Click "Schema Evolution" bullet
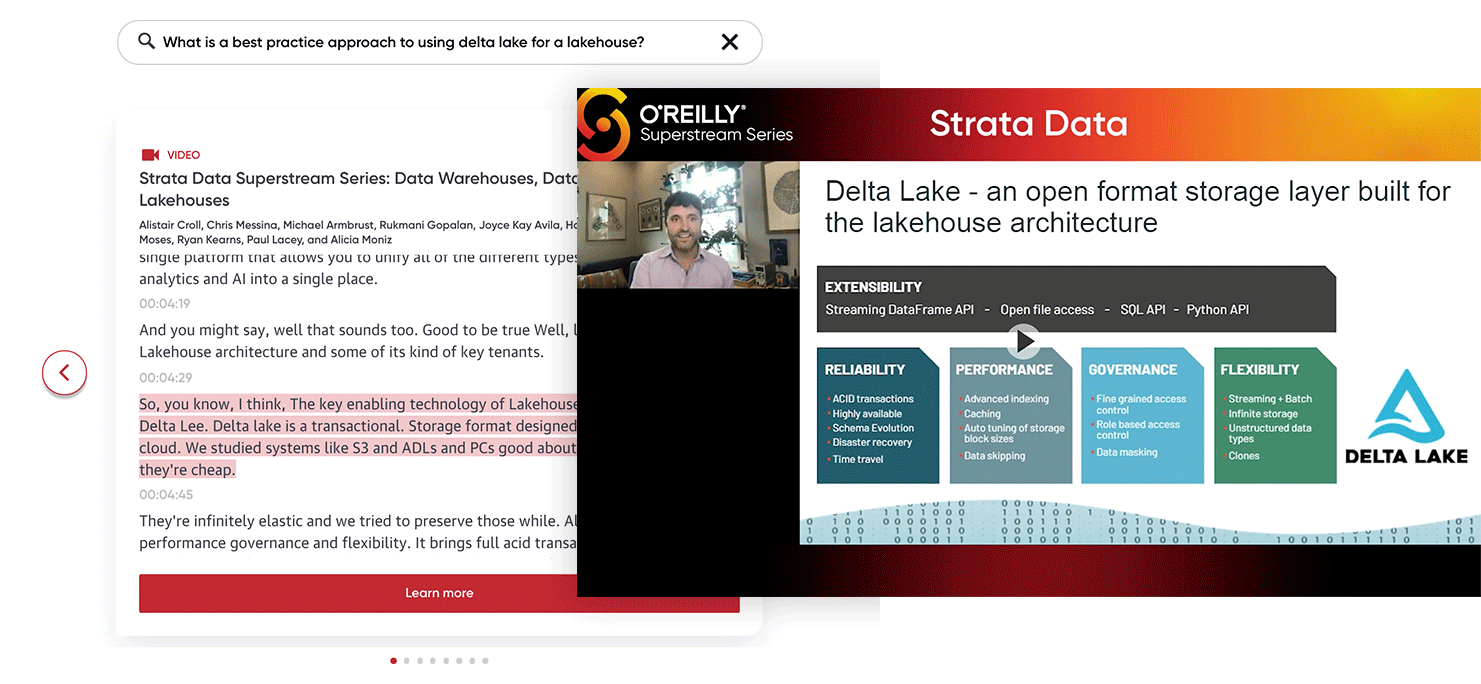Image resolution: width=1481 pixels, height=684 pixels. tap(873, 428)
